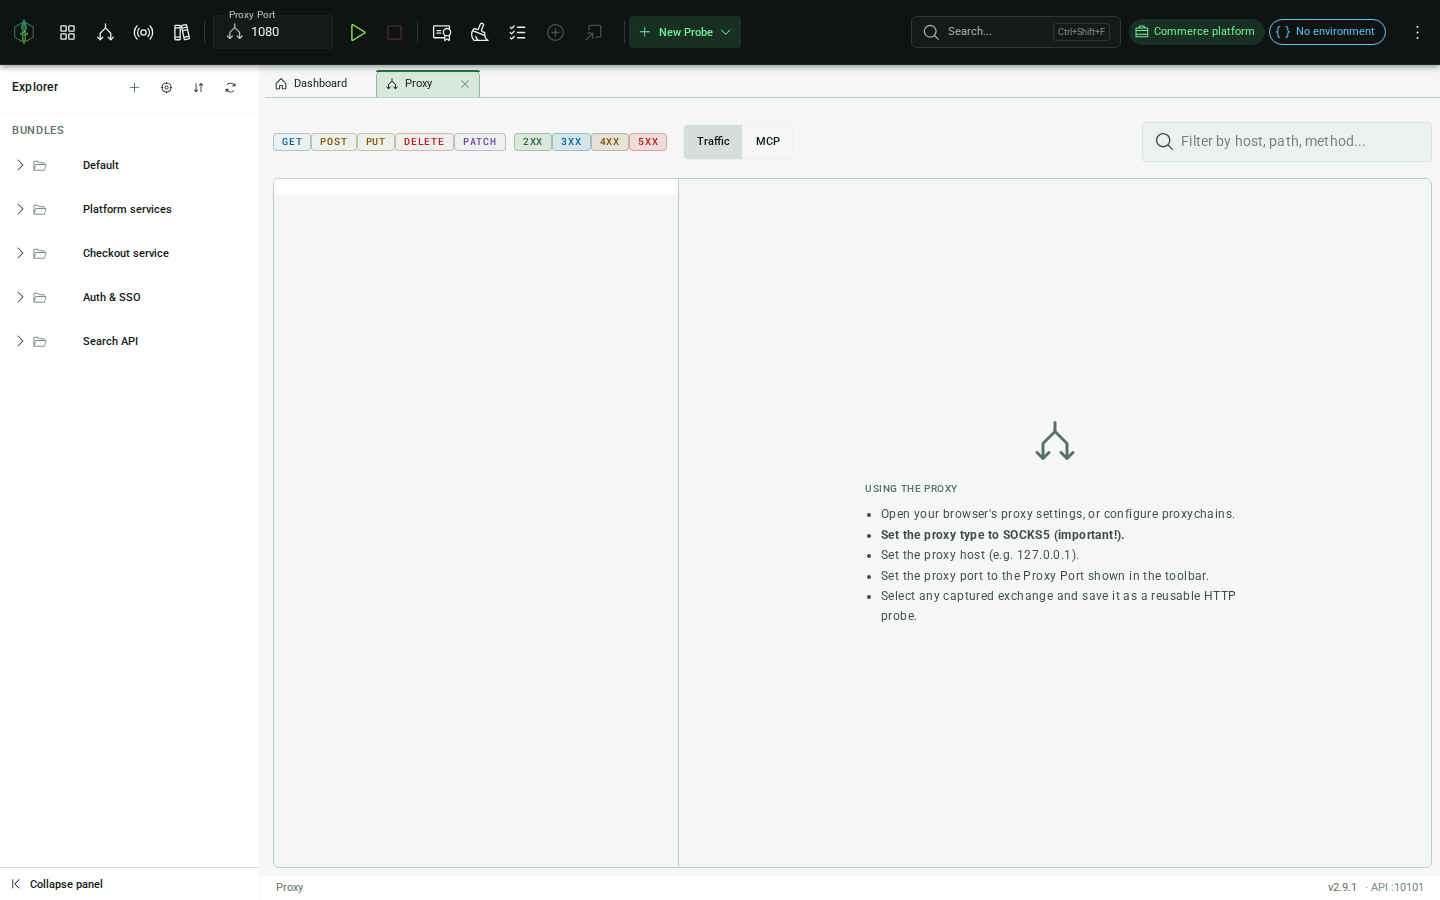1440x900 pixels.
Task: Click the export arrow icon in toolbar
Action: click(x=593, y=32)
